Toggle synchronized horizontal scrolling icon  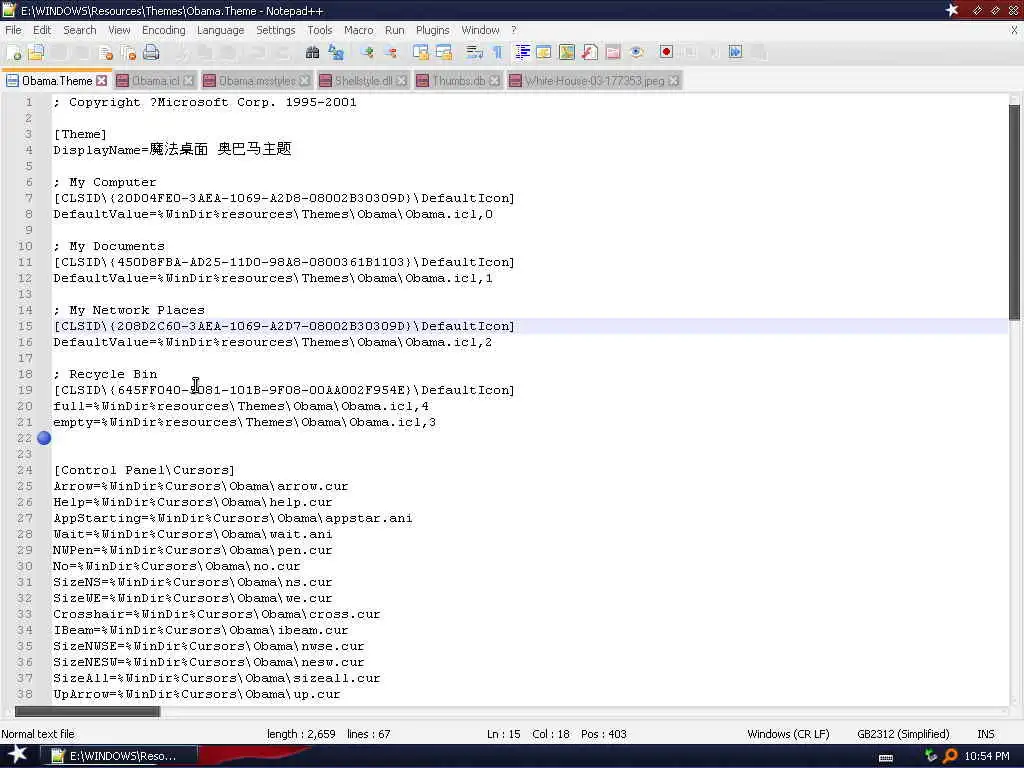[x=444, y=53]
